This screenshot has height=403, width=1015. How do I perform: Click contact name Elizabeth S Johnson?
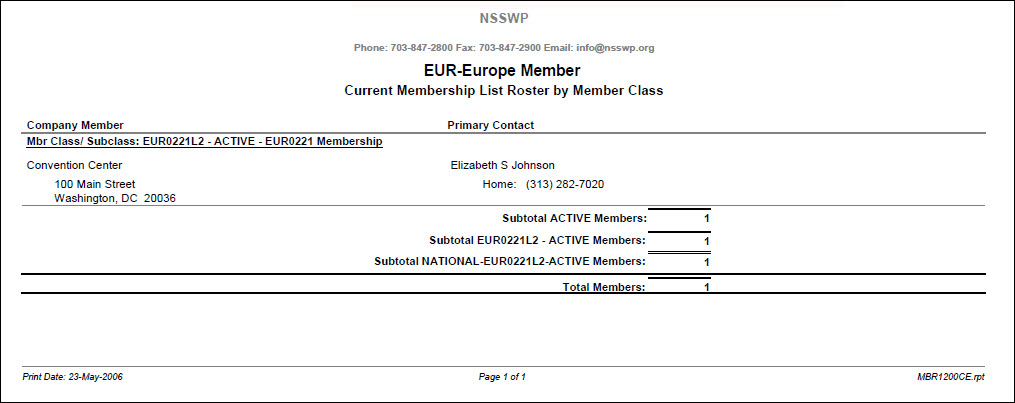point(502,165)
